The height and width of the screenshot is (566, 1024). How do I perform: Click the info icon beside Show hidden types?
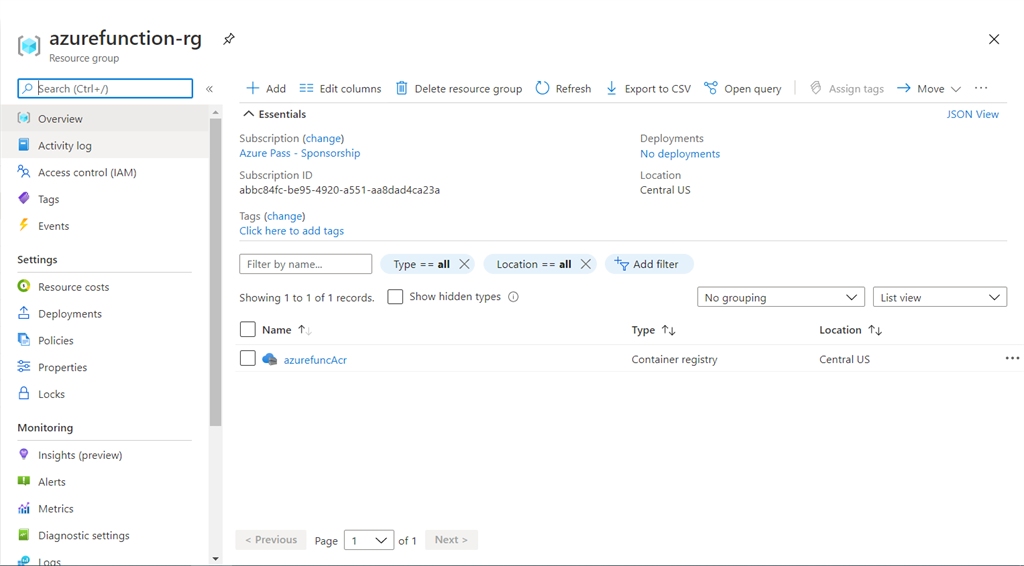coord(513,297)
